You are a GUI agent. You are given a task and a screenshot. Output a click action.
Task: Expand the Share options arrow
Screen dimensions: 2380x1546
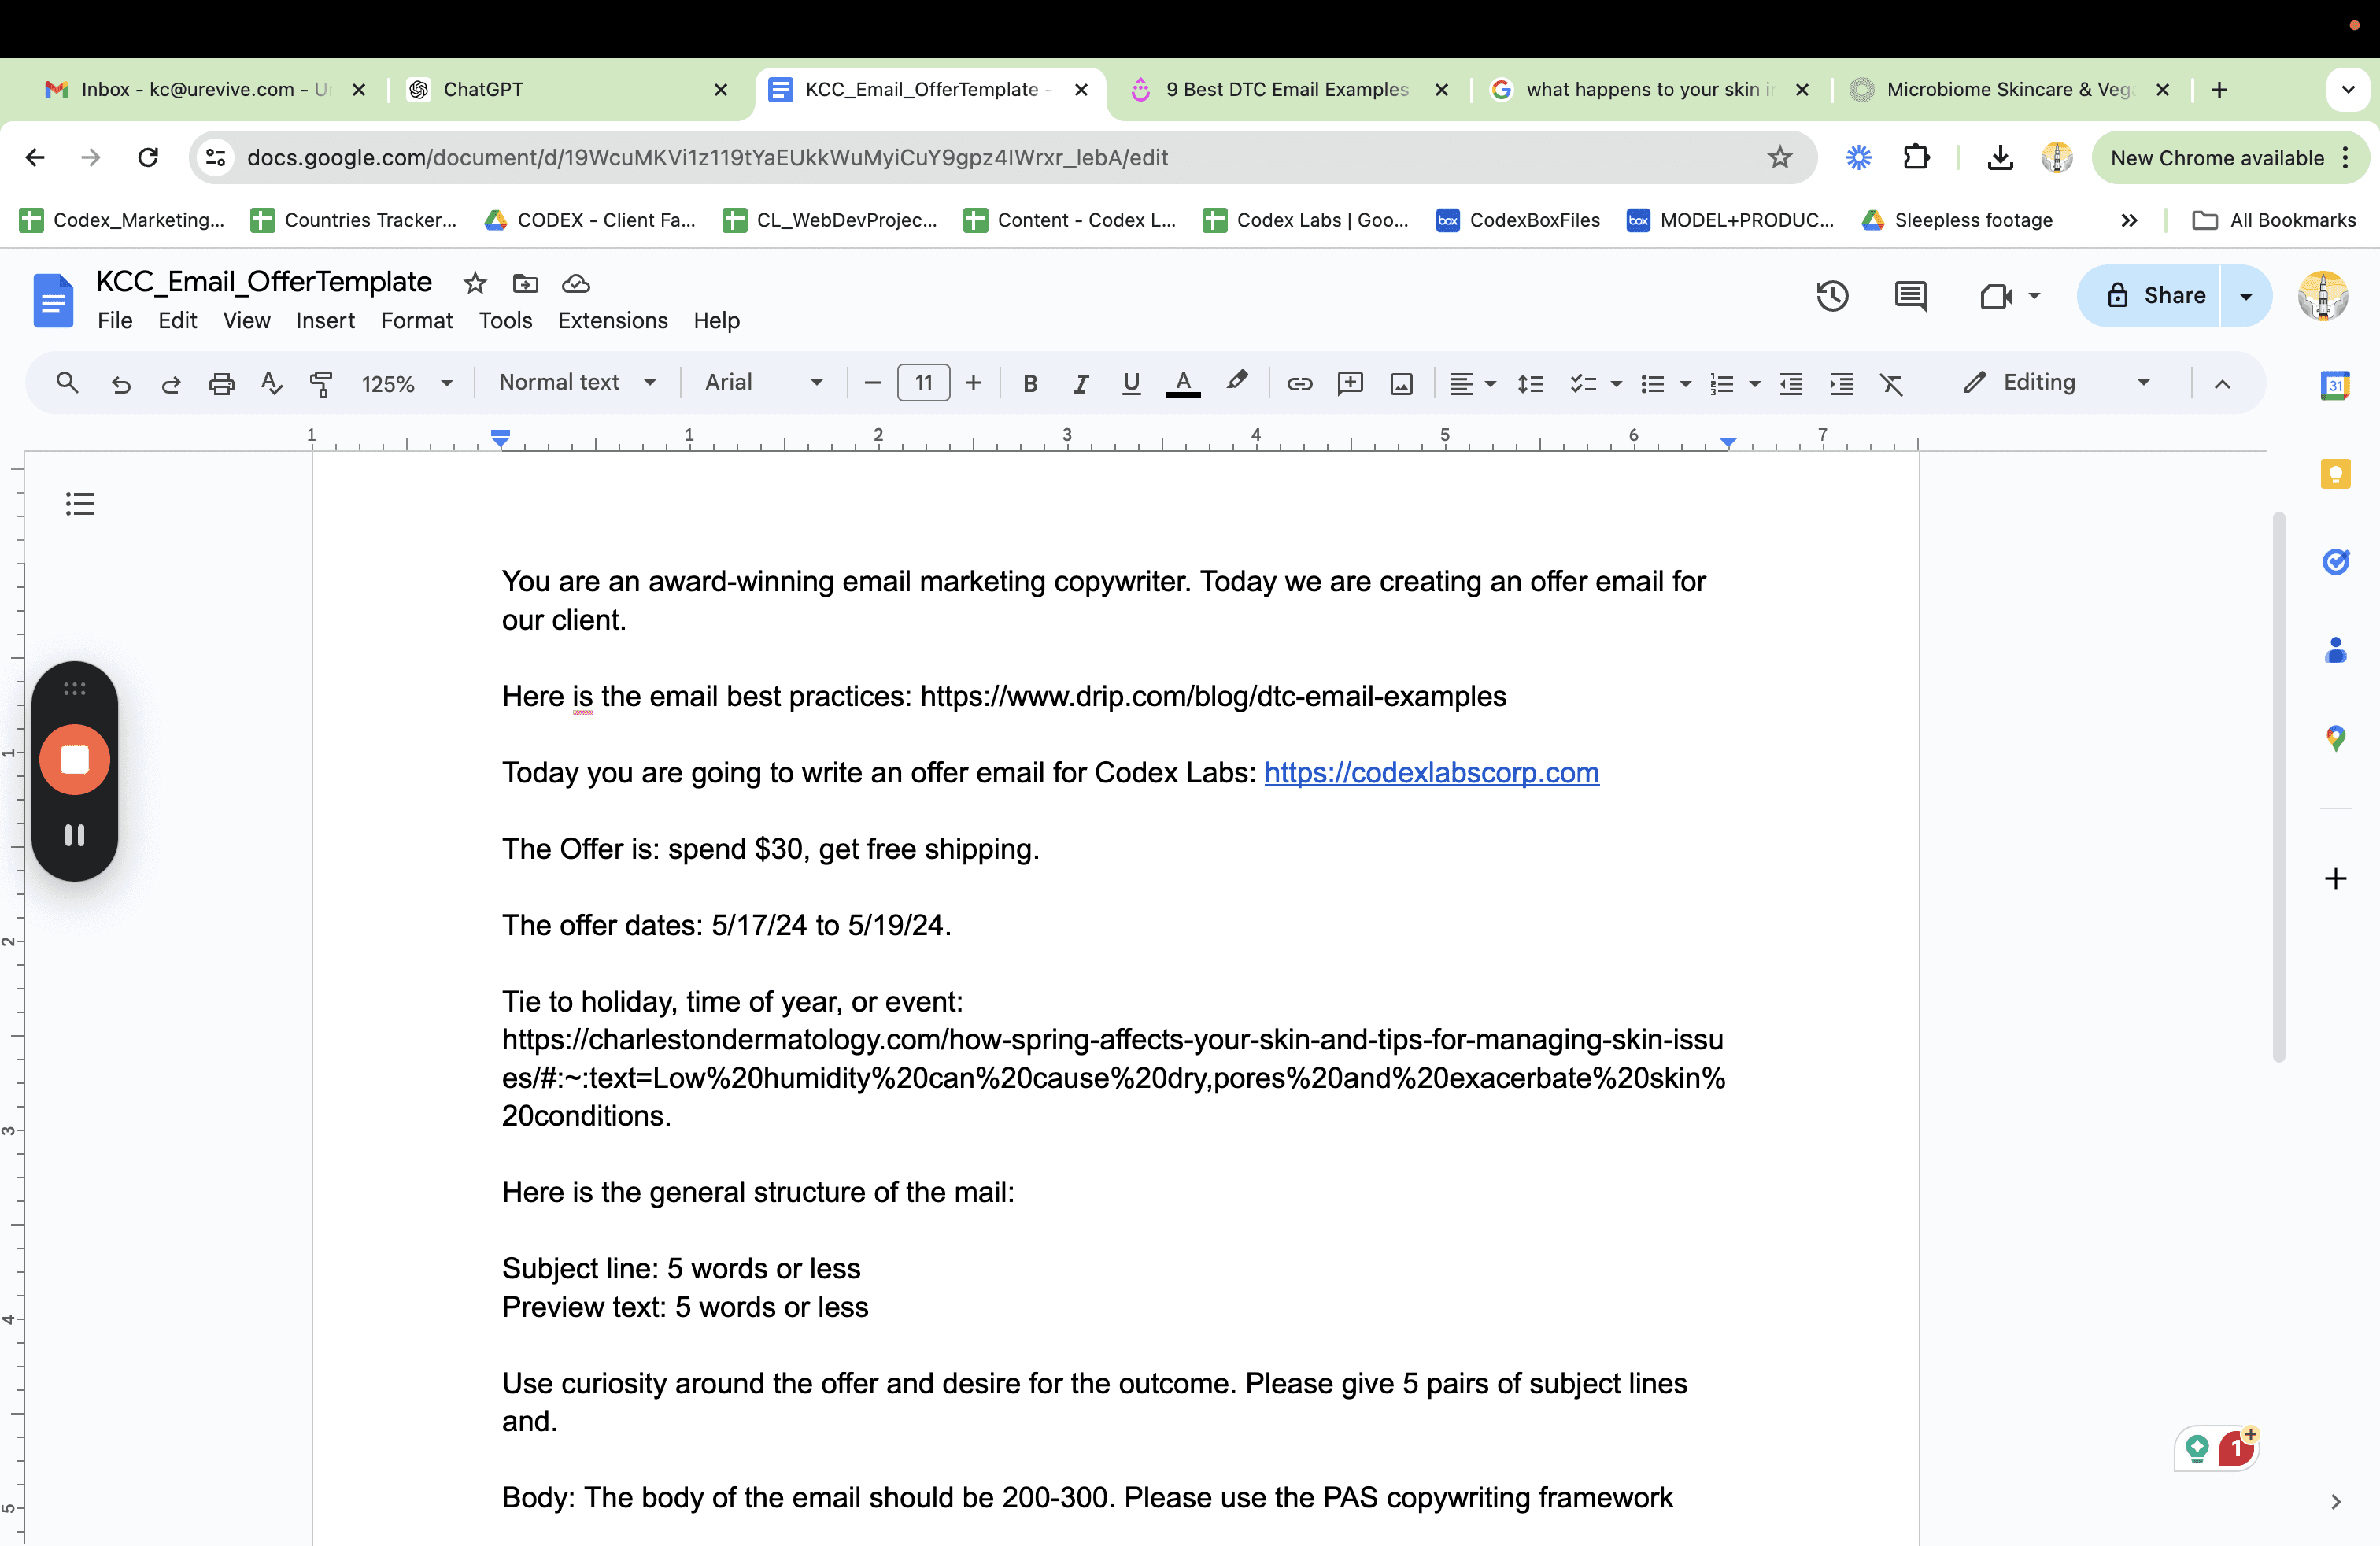click(x=2246, y=296)
